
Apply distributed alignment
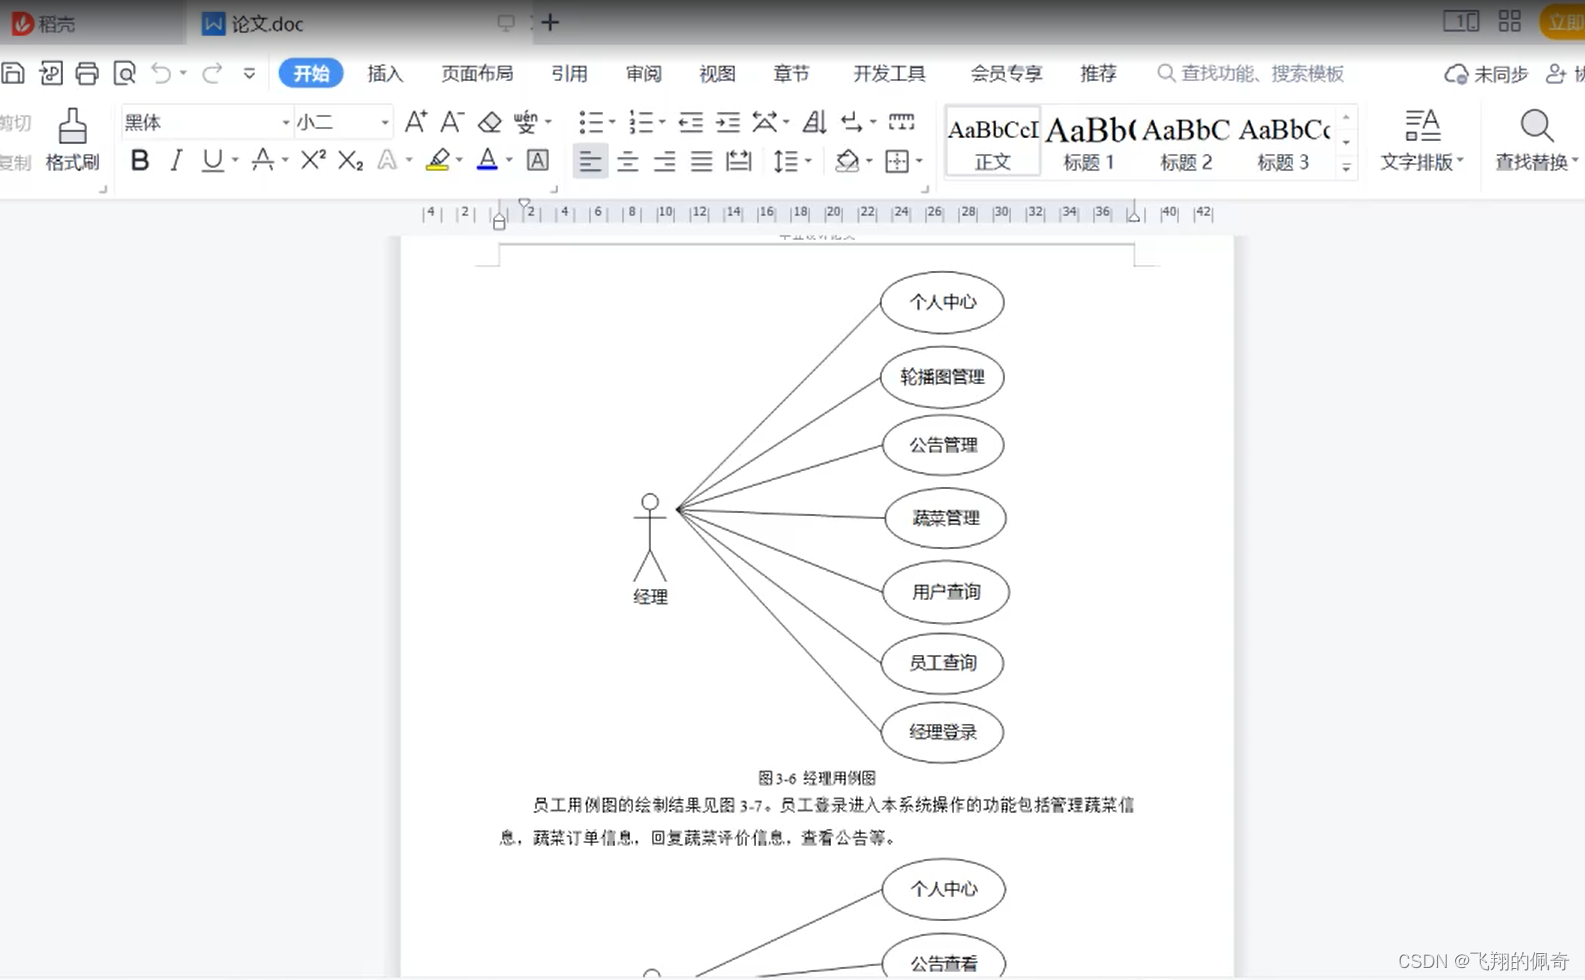tap(738, 160)
